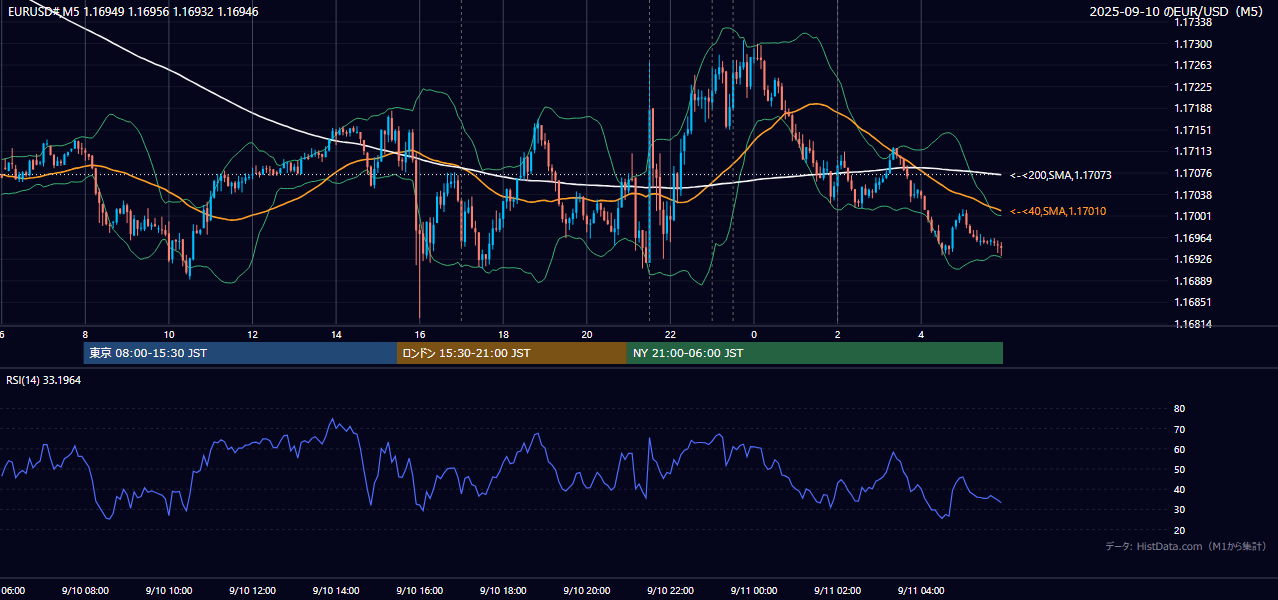This screenshot has width=1278, height=600.
Task: Click price axis value 1.16926
Action: (x=1192, y=259)
